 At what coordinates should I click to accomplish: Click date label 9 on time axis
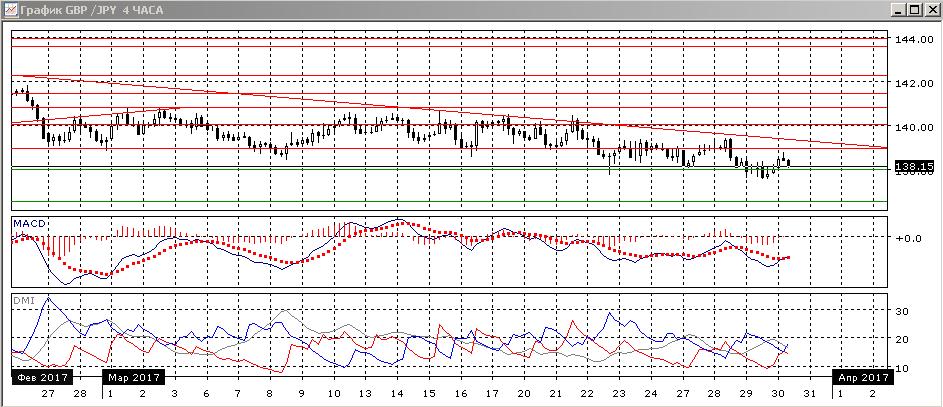301,394
